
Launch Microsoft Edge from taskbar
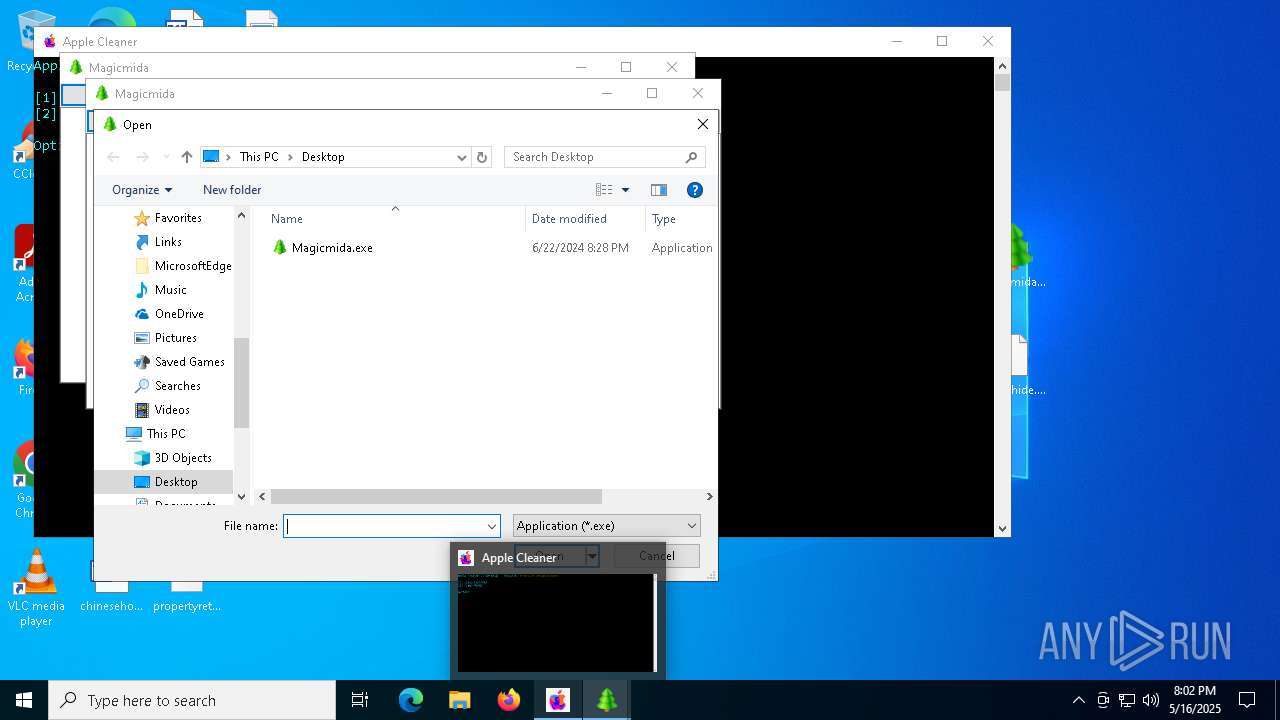coord(411,700)
